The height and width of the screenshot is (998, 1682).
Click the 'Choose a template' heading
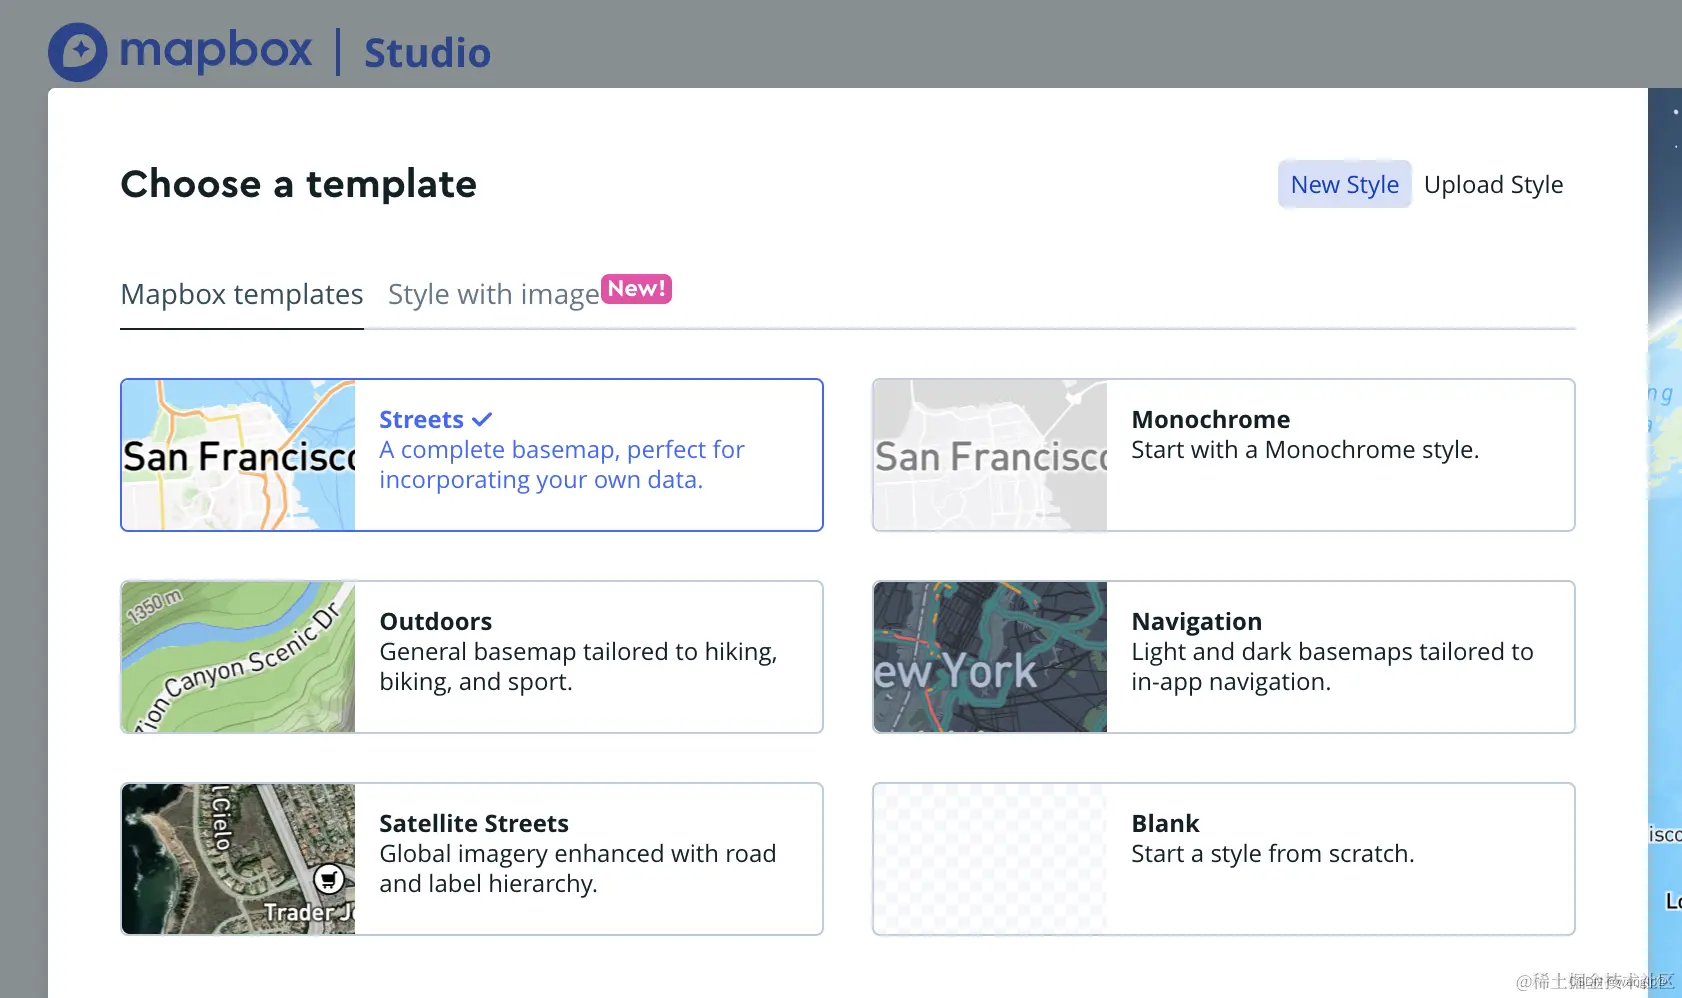click(299, 184)
